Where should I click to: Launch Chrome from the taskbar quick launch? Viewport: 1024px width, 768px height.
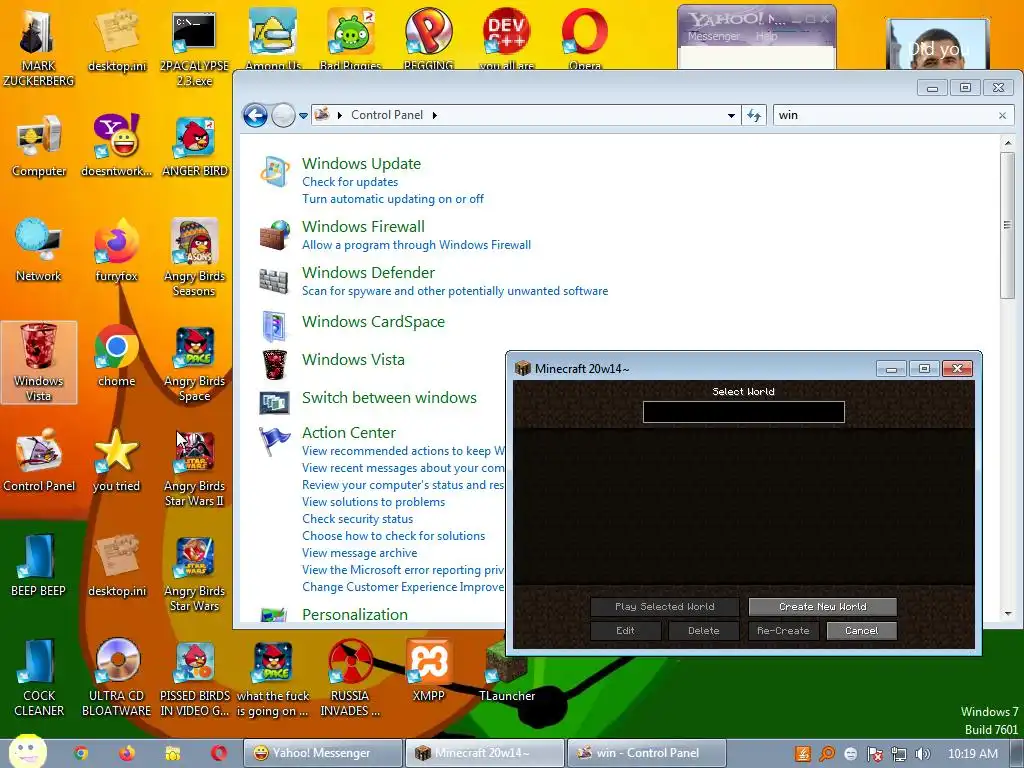tap(81, 753)
